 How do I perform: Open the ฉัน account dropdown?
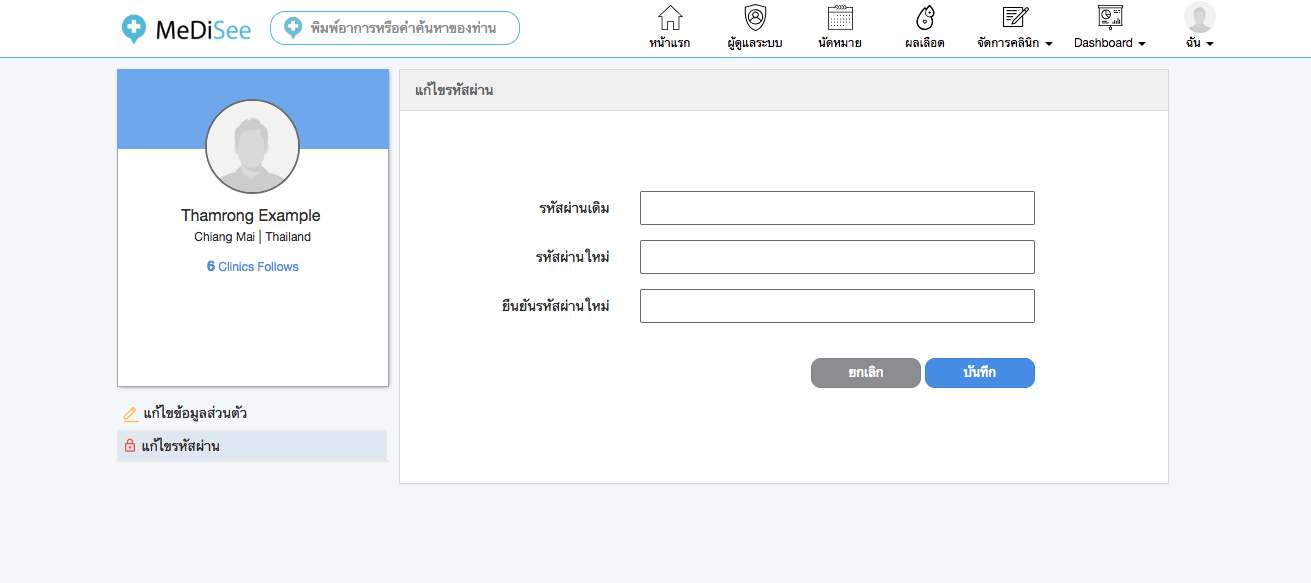(1199, 43)
